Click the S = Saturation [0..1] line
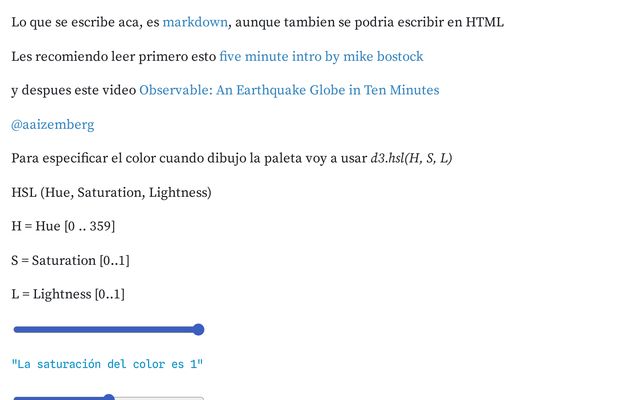The image size is (640, 400). click(x=70, y=260)
